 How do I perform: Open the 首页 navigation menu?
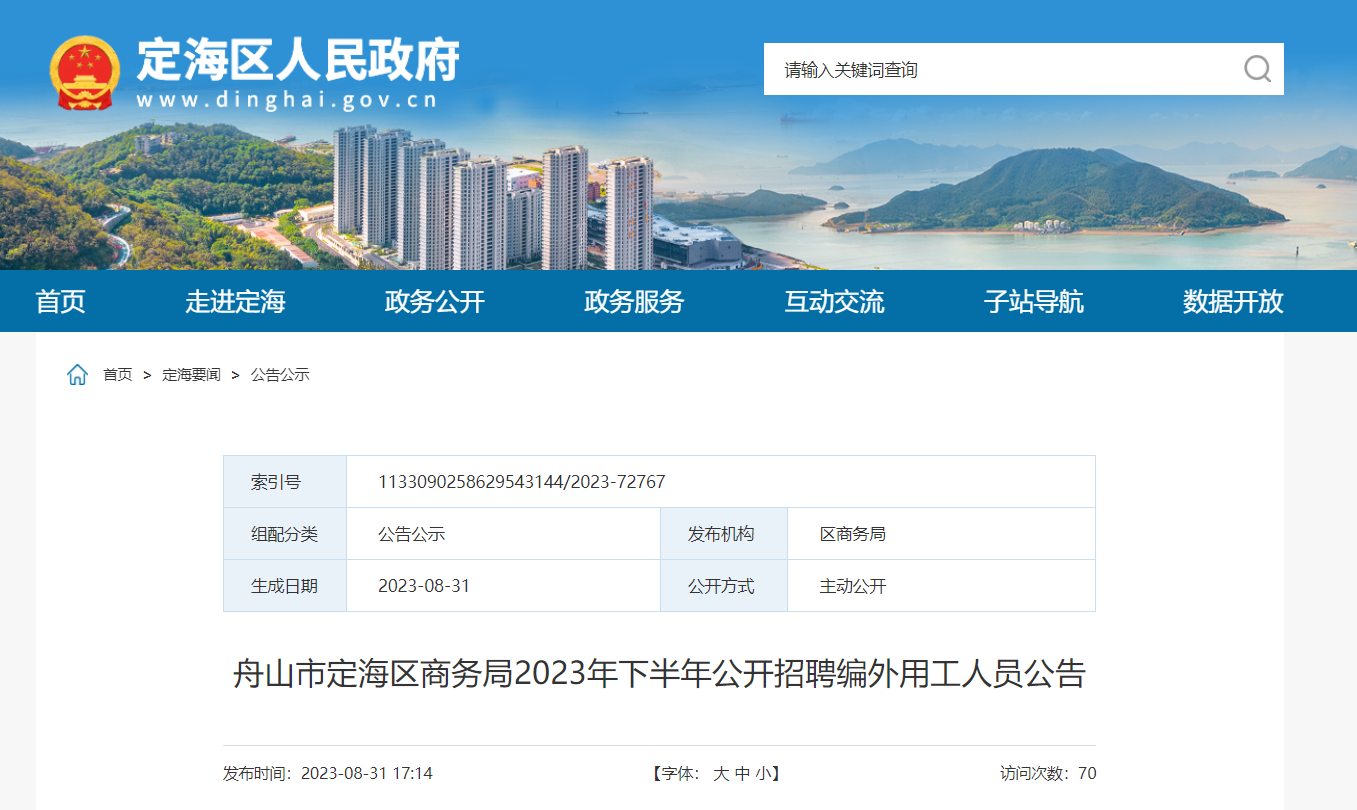click(61, 301)
